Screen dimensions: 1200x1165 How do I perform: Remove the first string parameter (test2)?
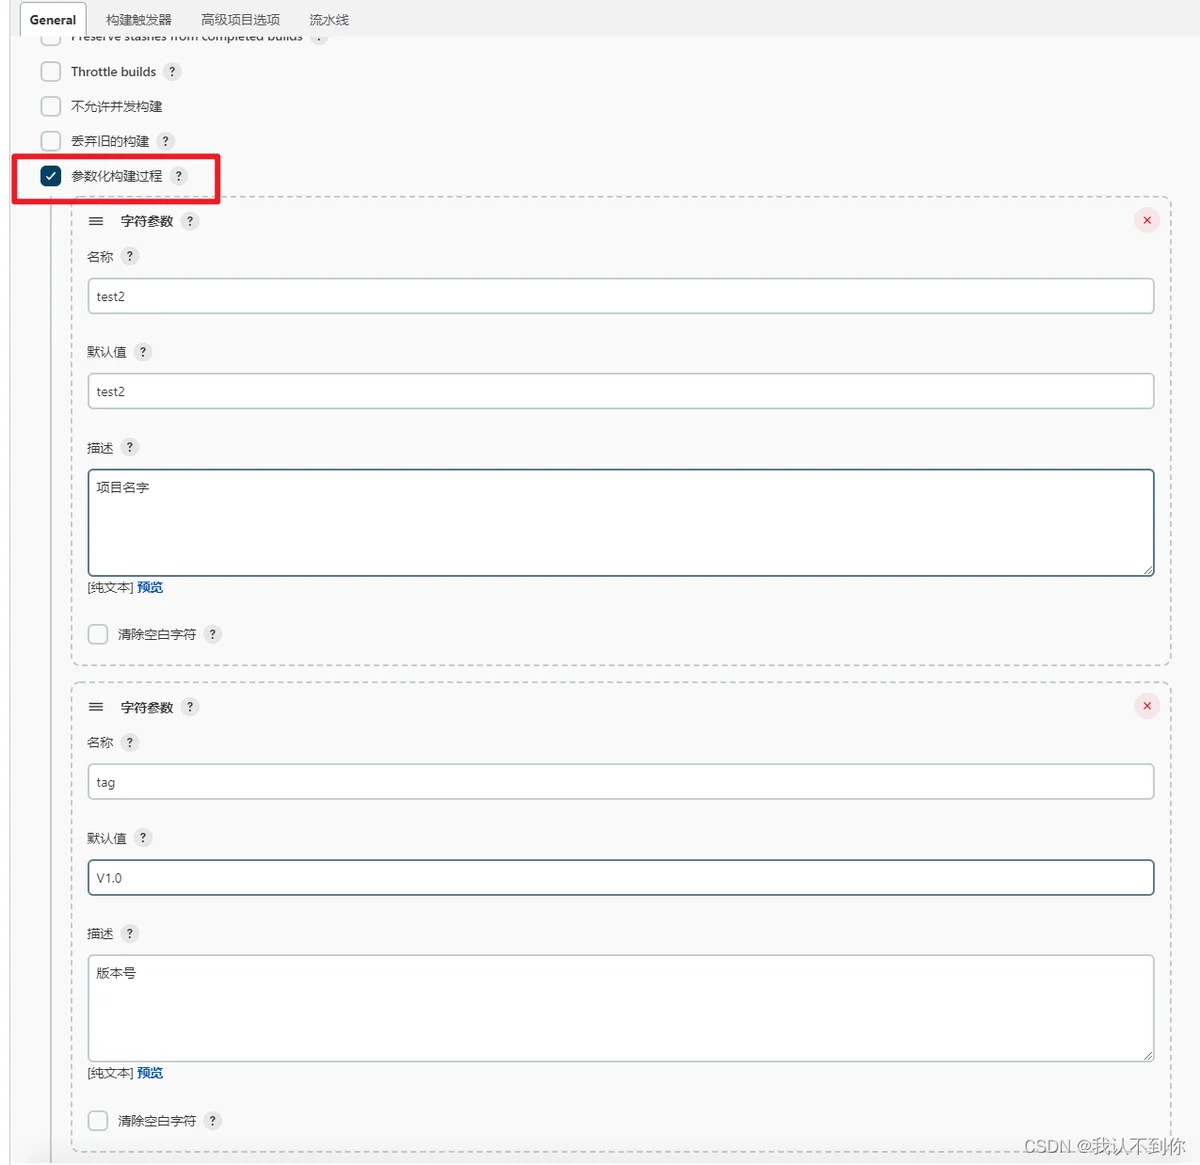click(x=1147, y=220)
